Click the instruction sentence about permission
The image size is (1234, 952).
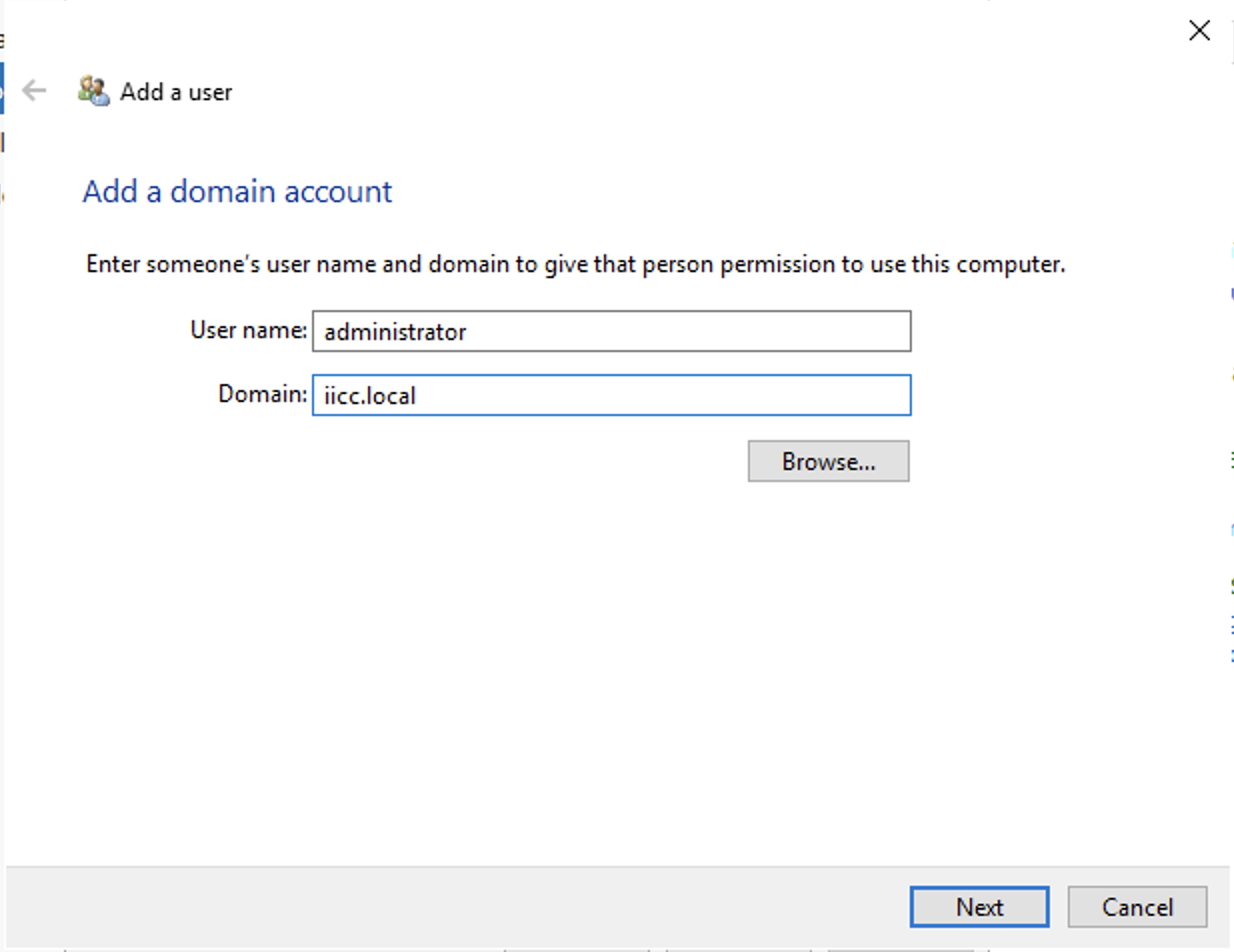pyautogui.click(x=575, y=266)
